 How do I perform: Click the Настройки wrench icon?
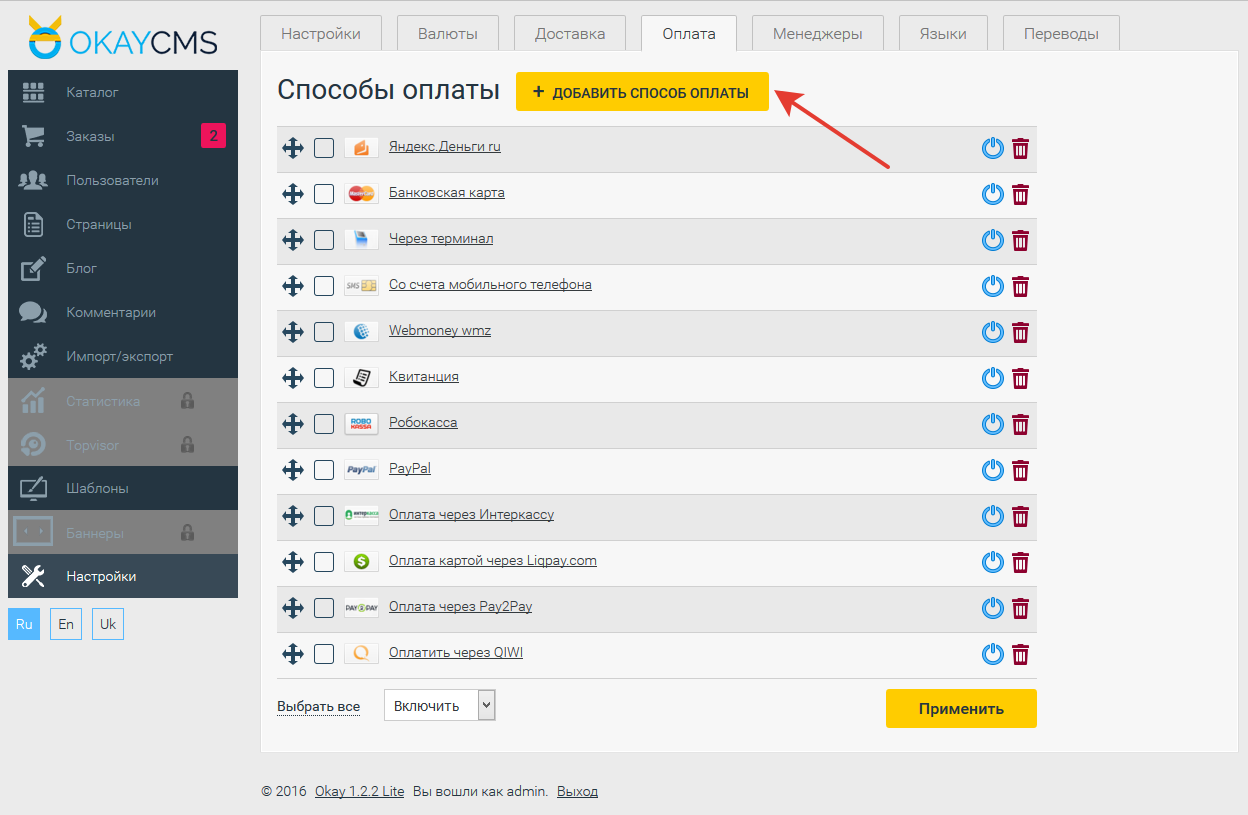click(34, 577)
